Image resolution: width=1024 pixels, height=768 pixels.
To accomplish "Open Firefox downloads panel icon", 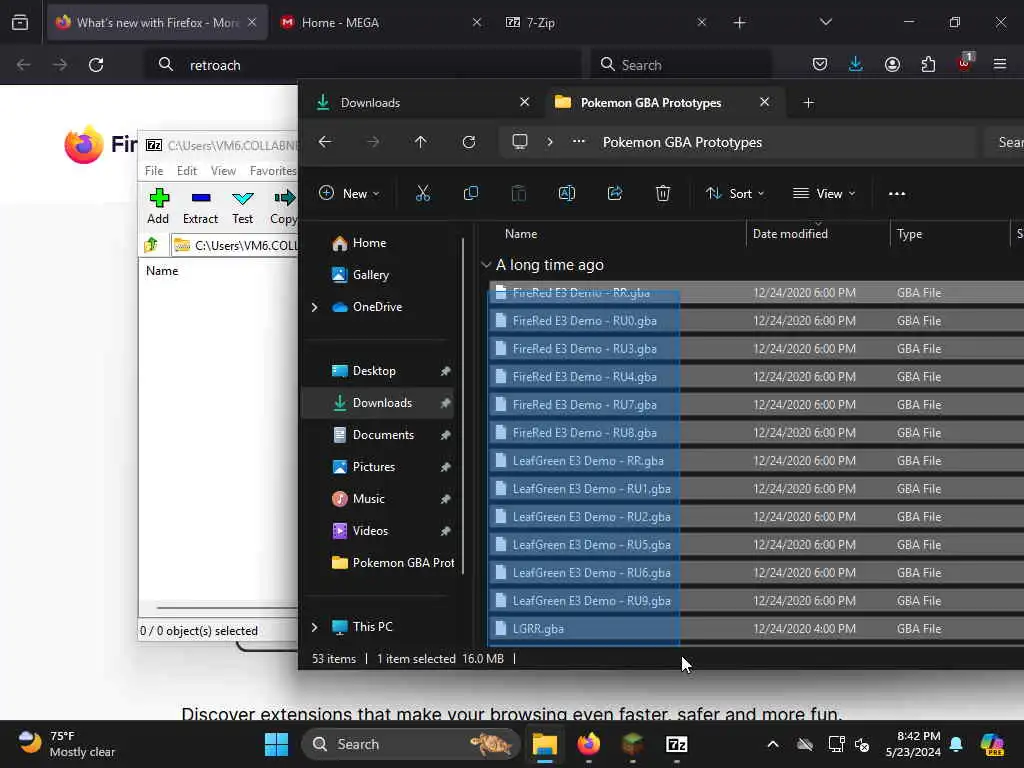I will pos(856,64).
